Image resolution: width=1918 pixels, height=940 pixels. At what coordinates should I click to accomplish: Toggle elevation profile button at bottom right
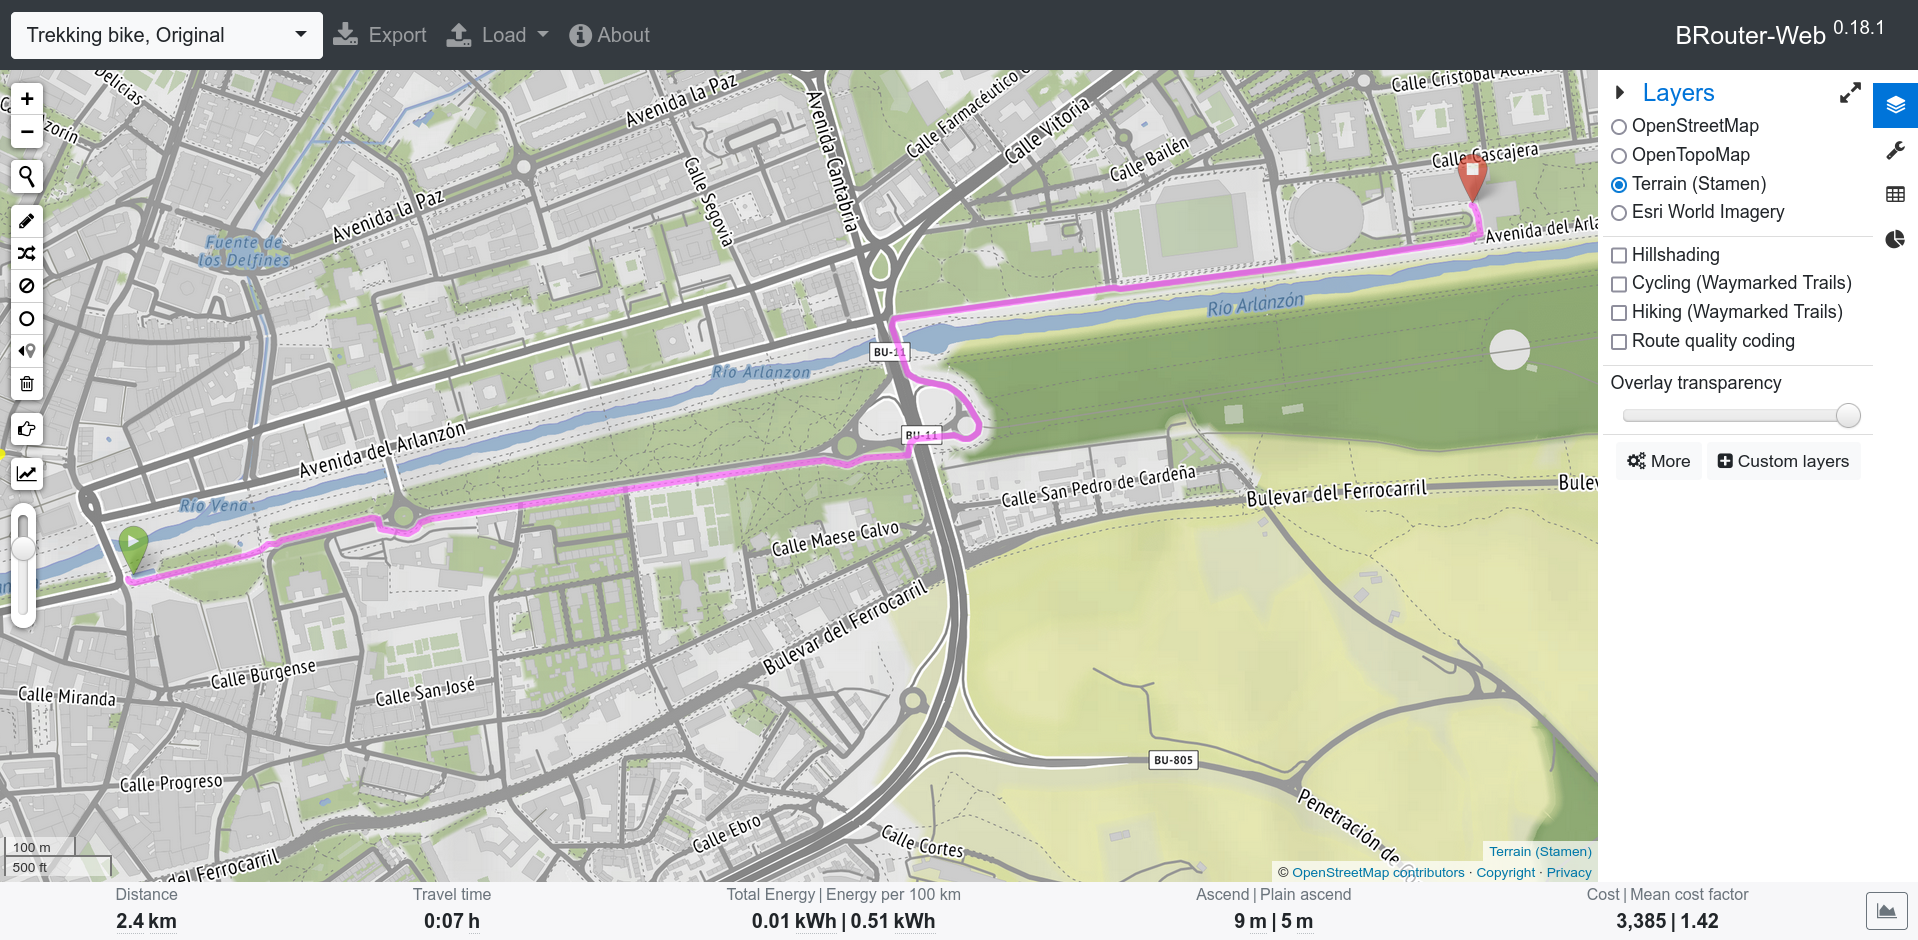(1886, 911)
